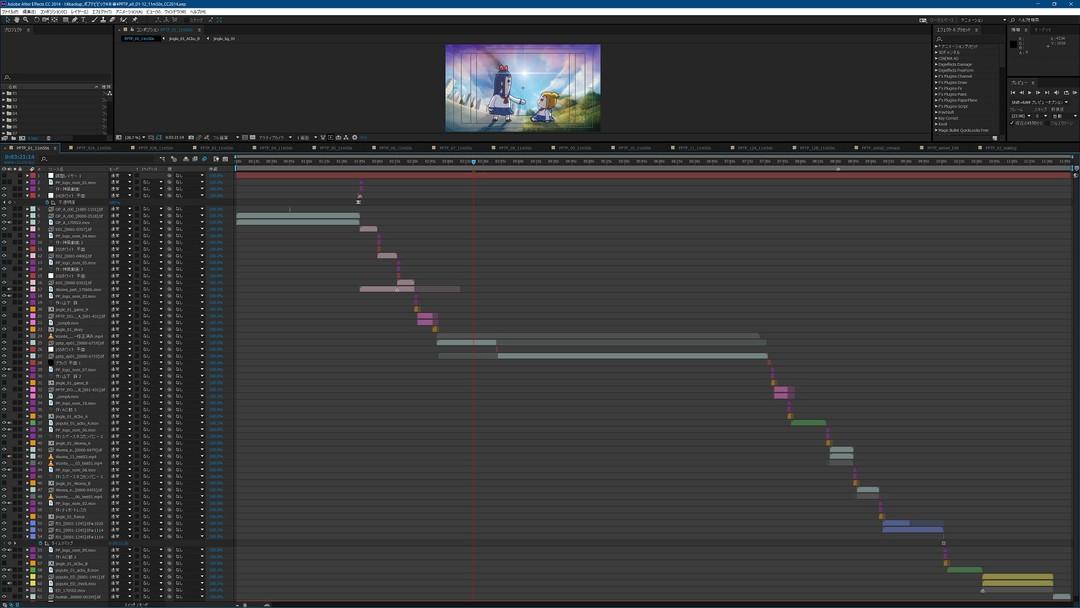Mute audio speaker on layer 7
Image resolution: width=1080 pixels, height=608 pixels.
[9, 222]
